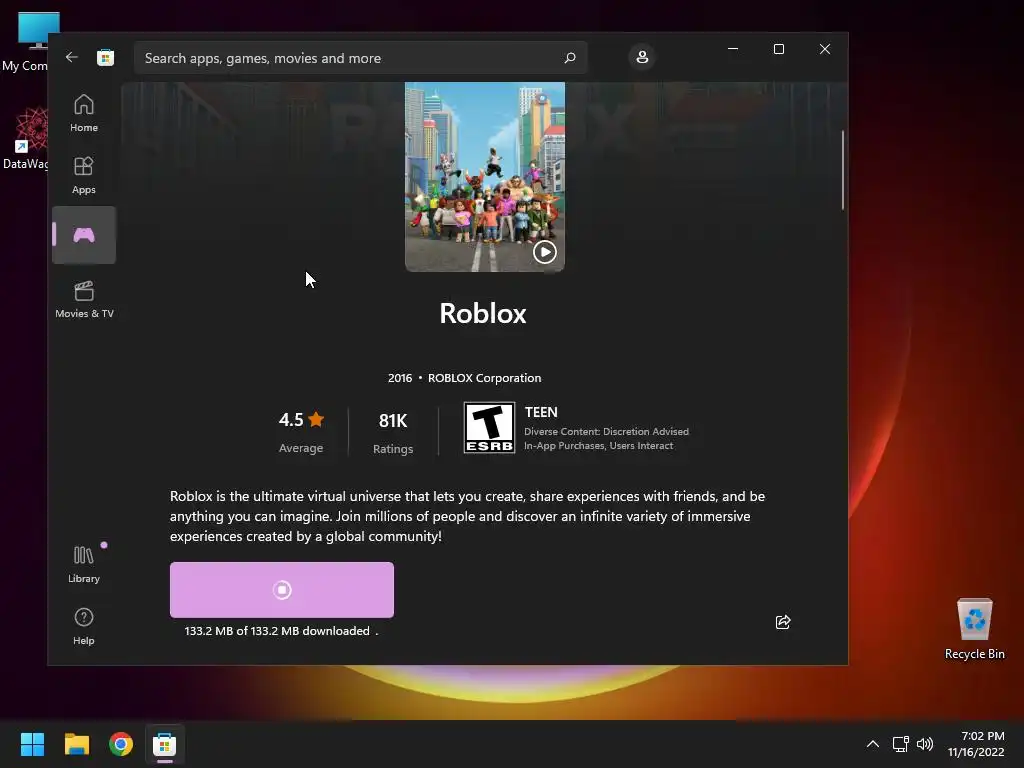The width and height of the screenshot is (1024, 768).
Task: Click the TEEN rating label
Action: click(541, 412)
